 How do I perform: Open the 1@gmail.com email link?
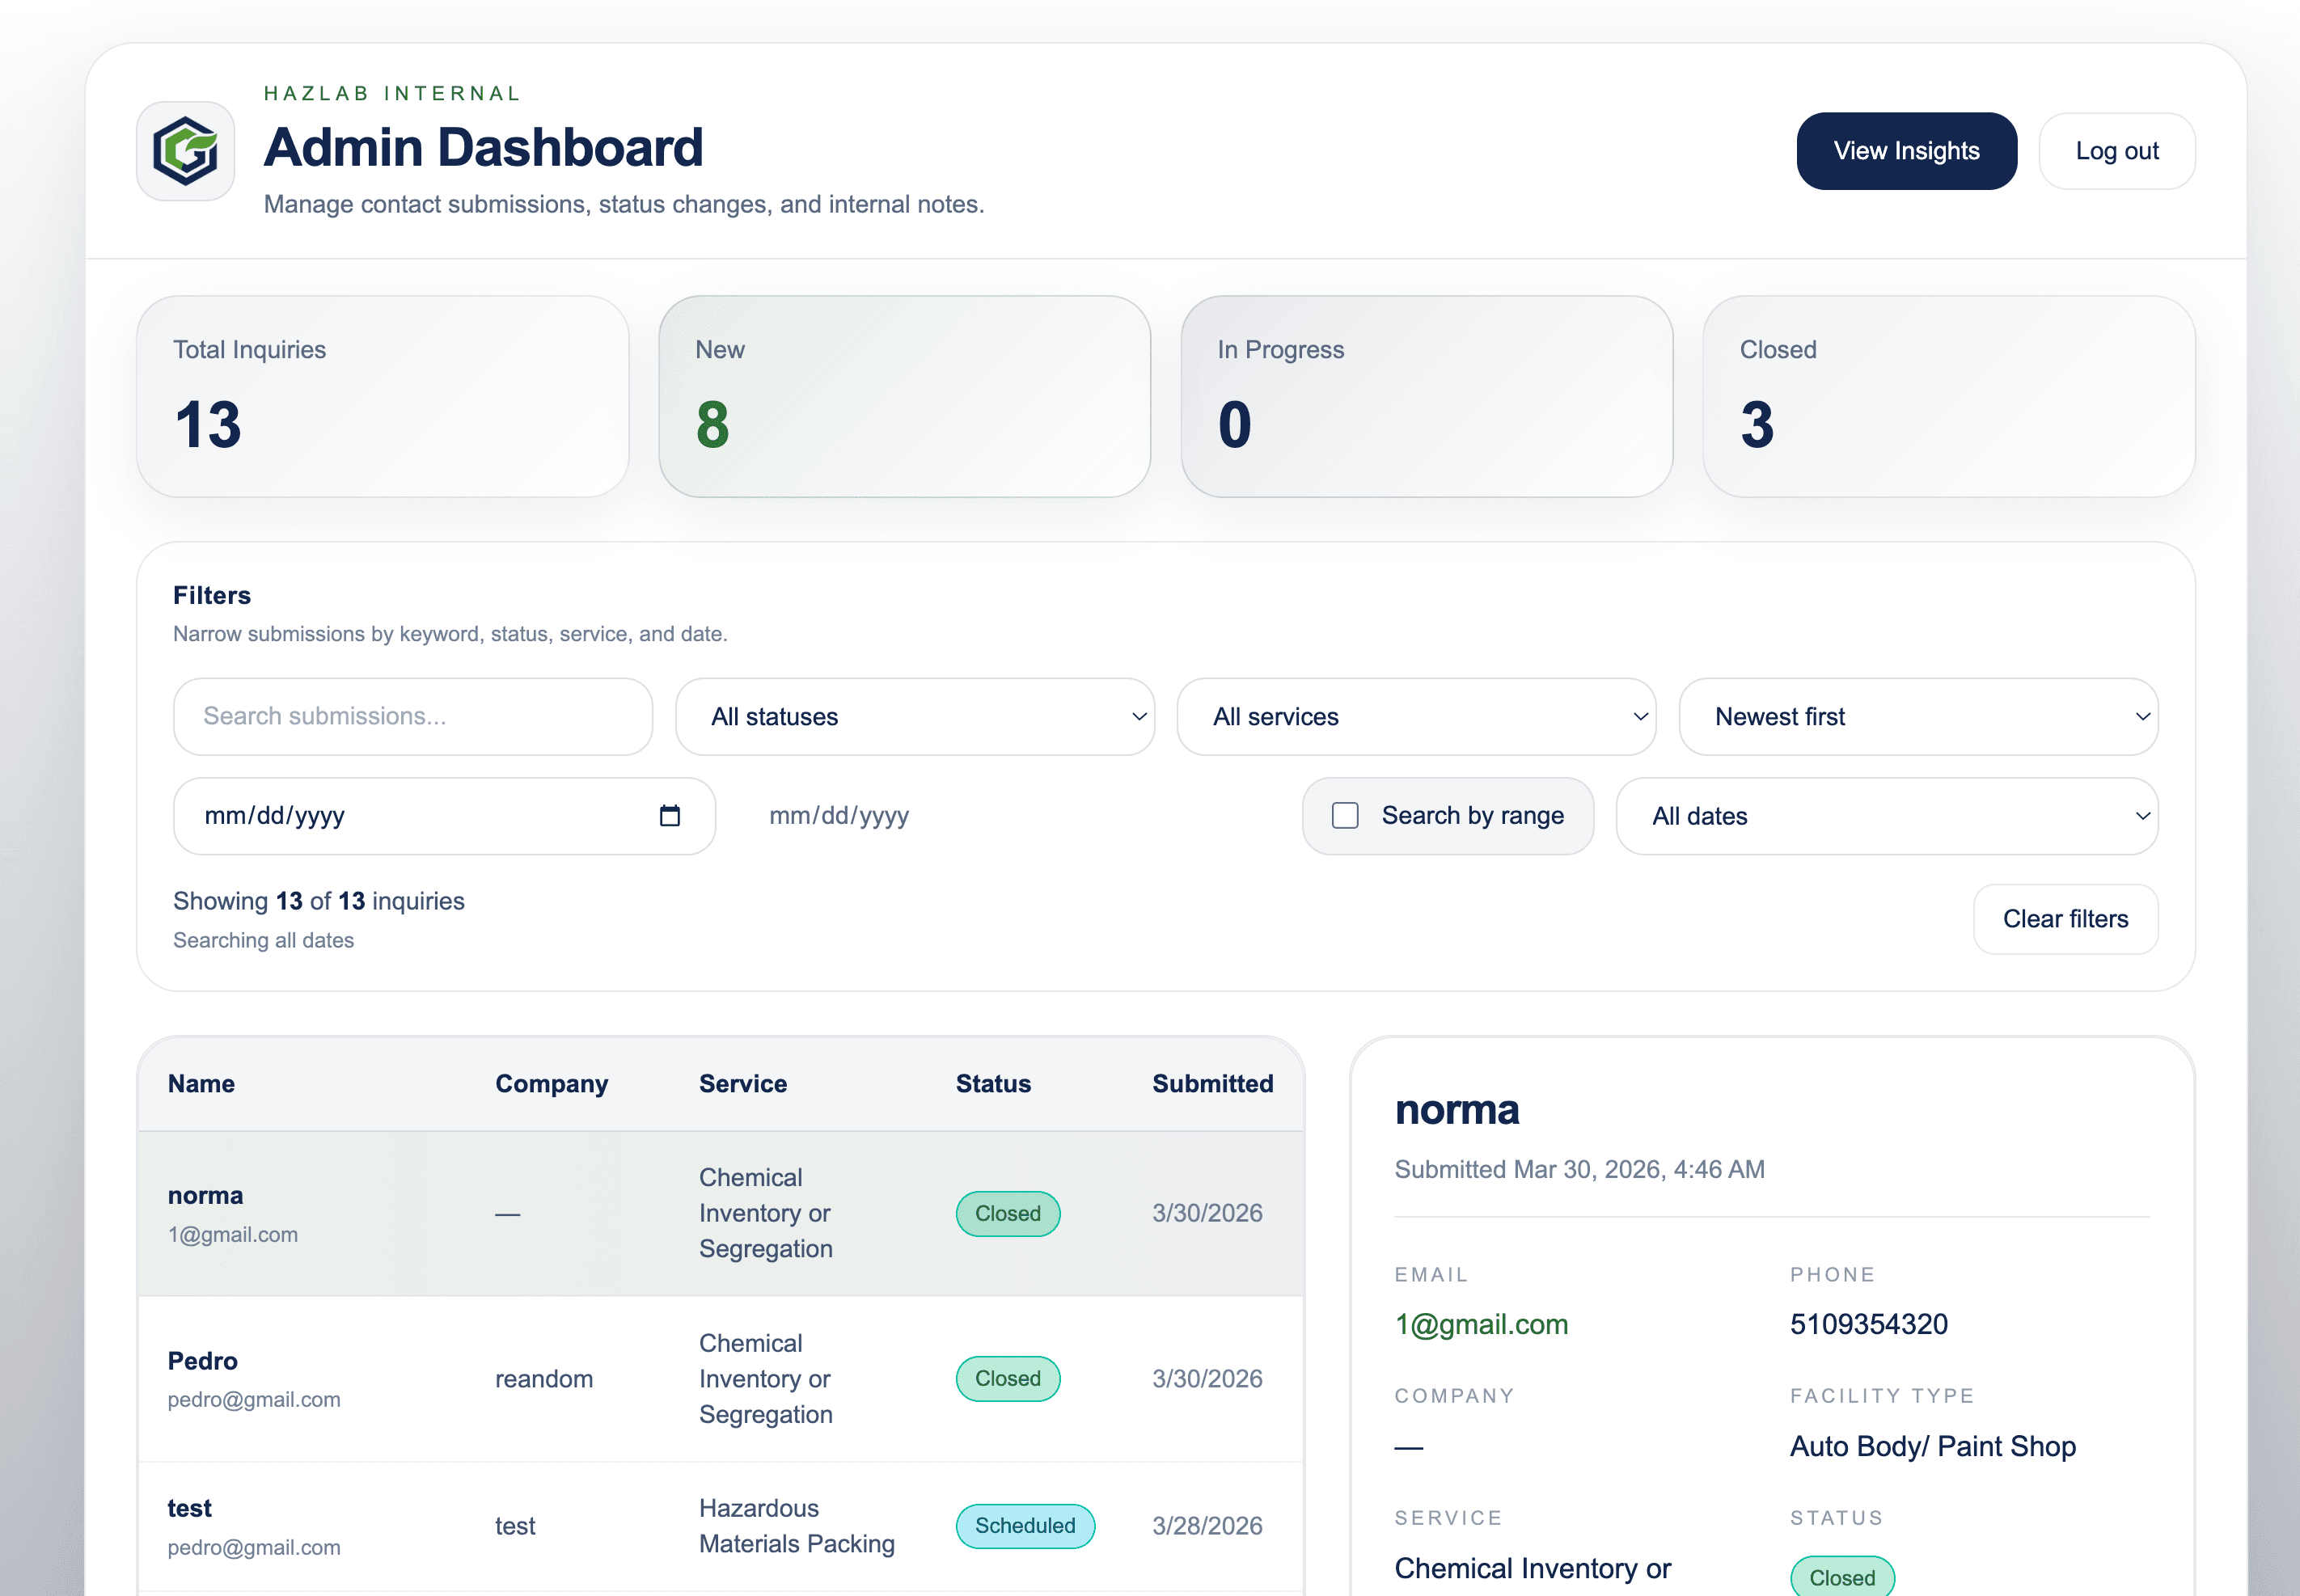click(1481, 1324)
